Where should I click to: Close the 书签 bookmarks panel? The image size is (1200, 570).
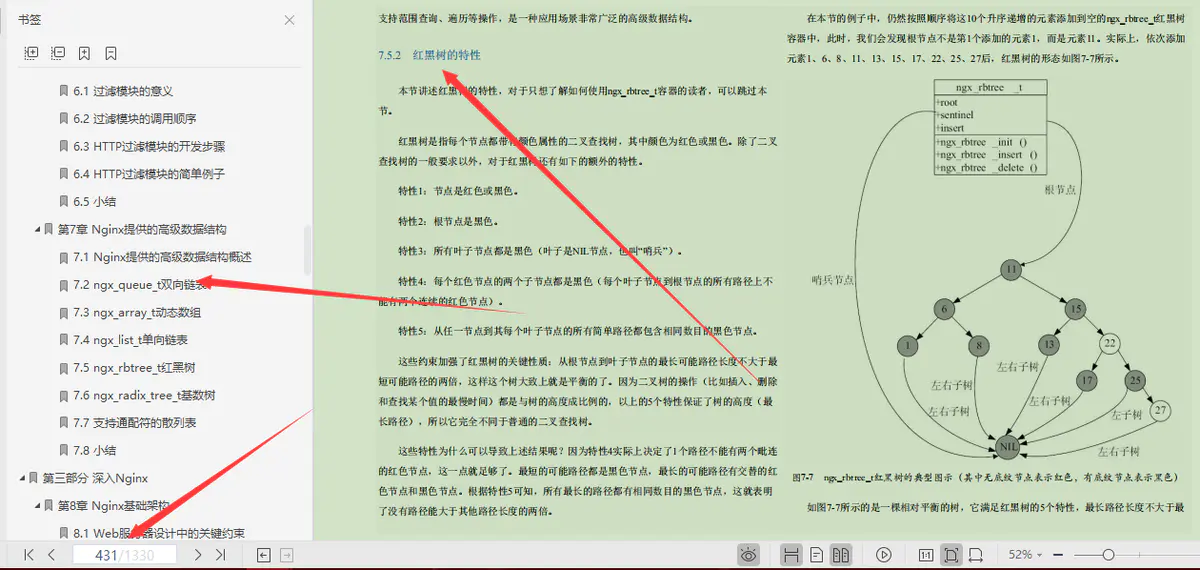(289, 20)
